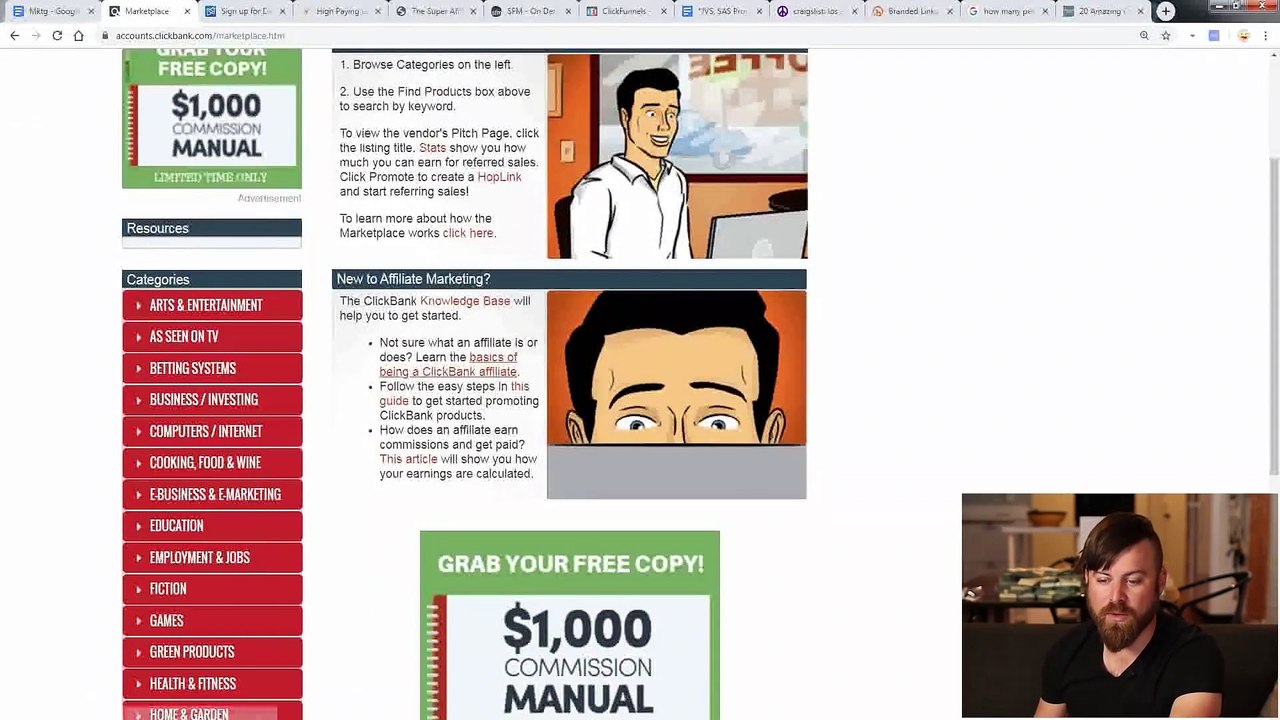Click the large Grab Your Free Copy banner

pos(570,625)
